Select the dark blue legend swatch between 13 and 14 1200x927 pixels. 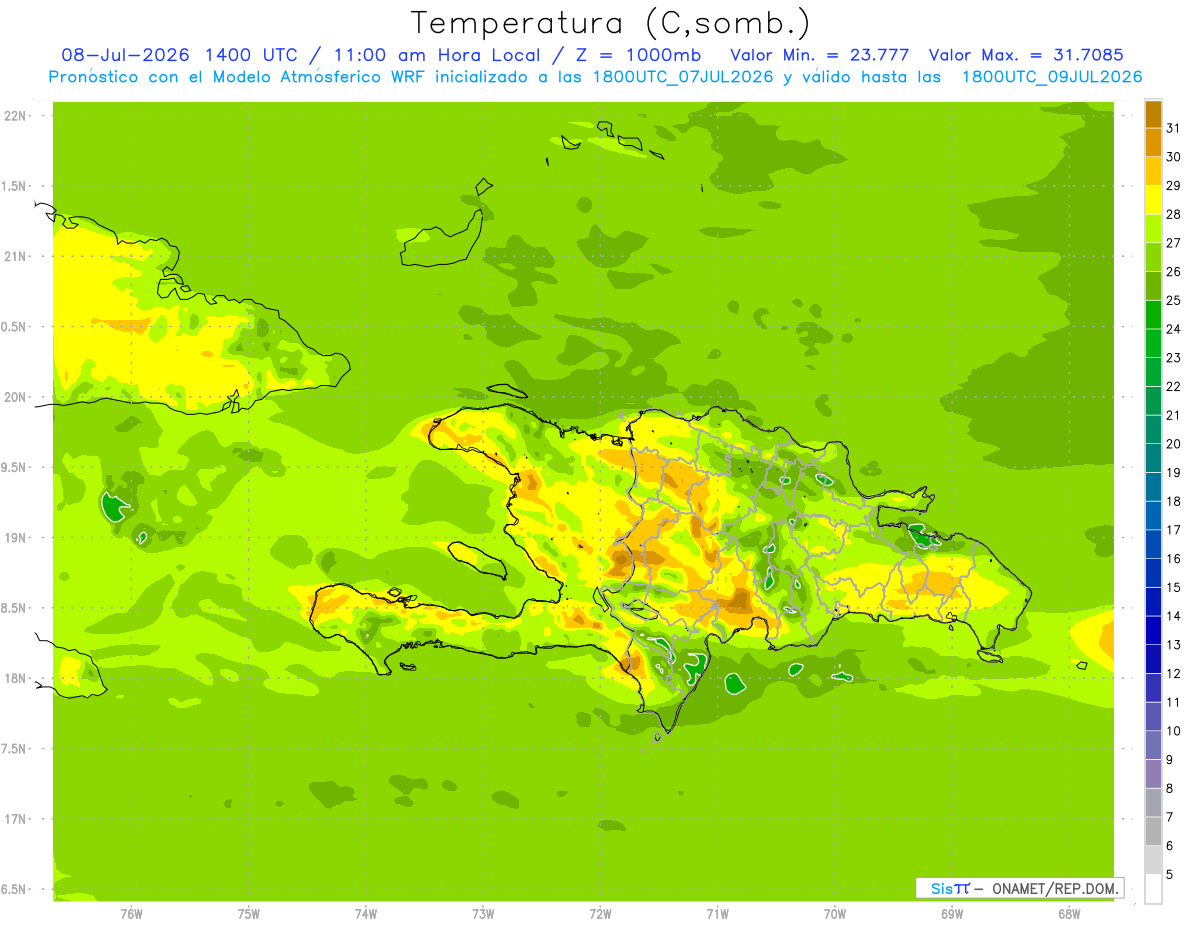[1153, 630]
